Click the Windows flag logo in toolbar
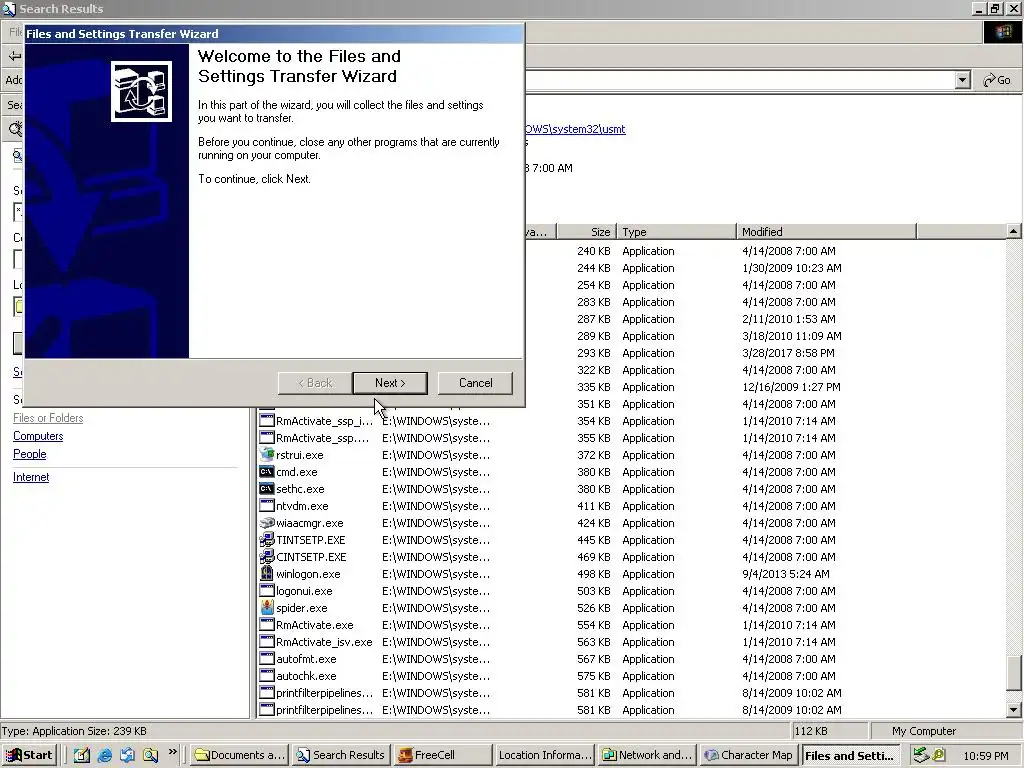The height and width of the screenshot is (768, 1024). point(1002,33)
